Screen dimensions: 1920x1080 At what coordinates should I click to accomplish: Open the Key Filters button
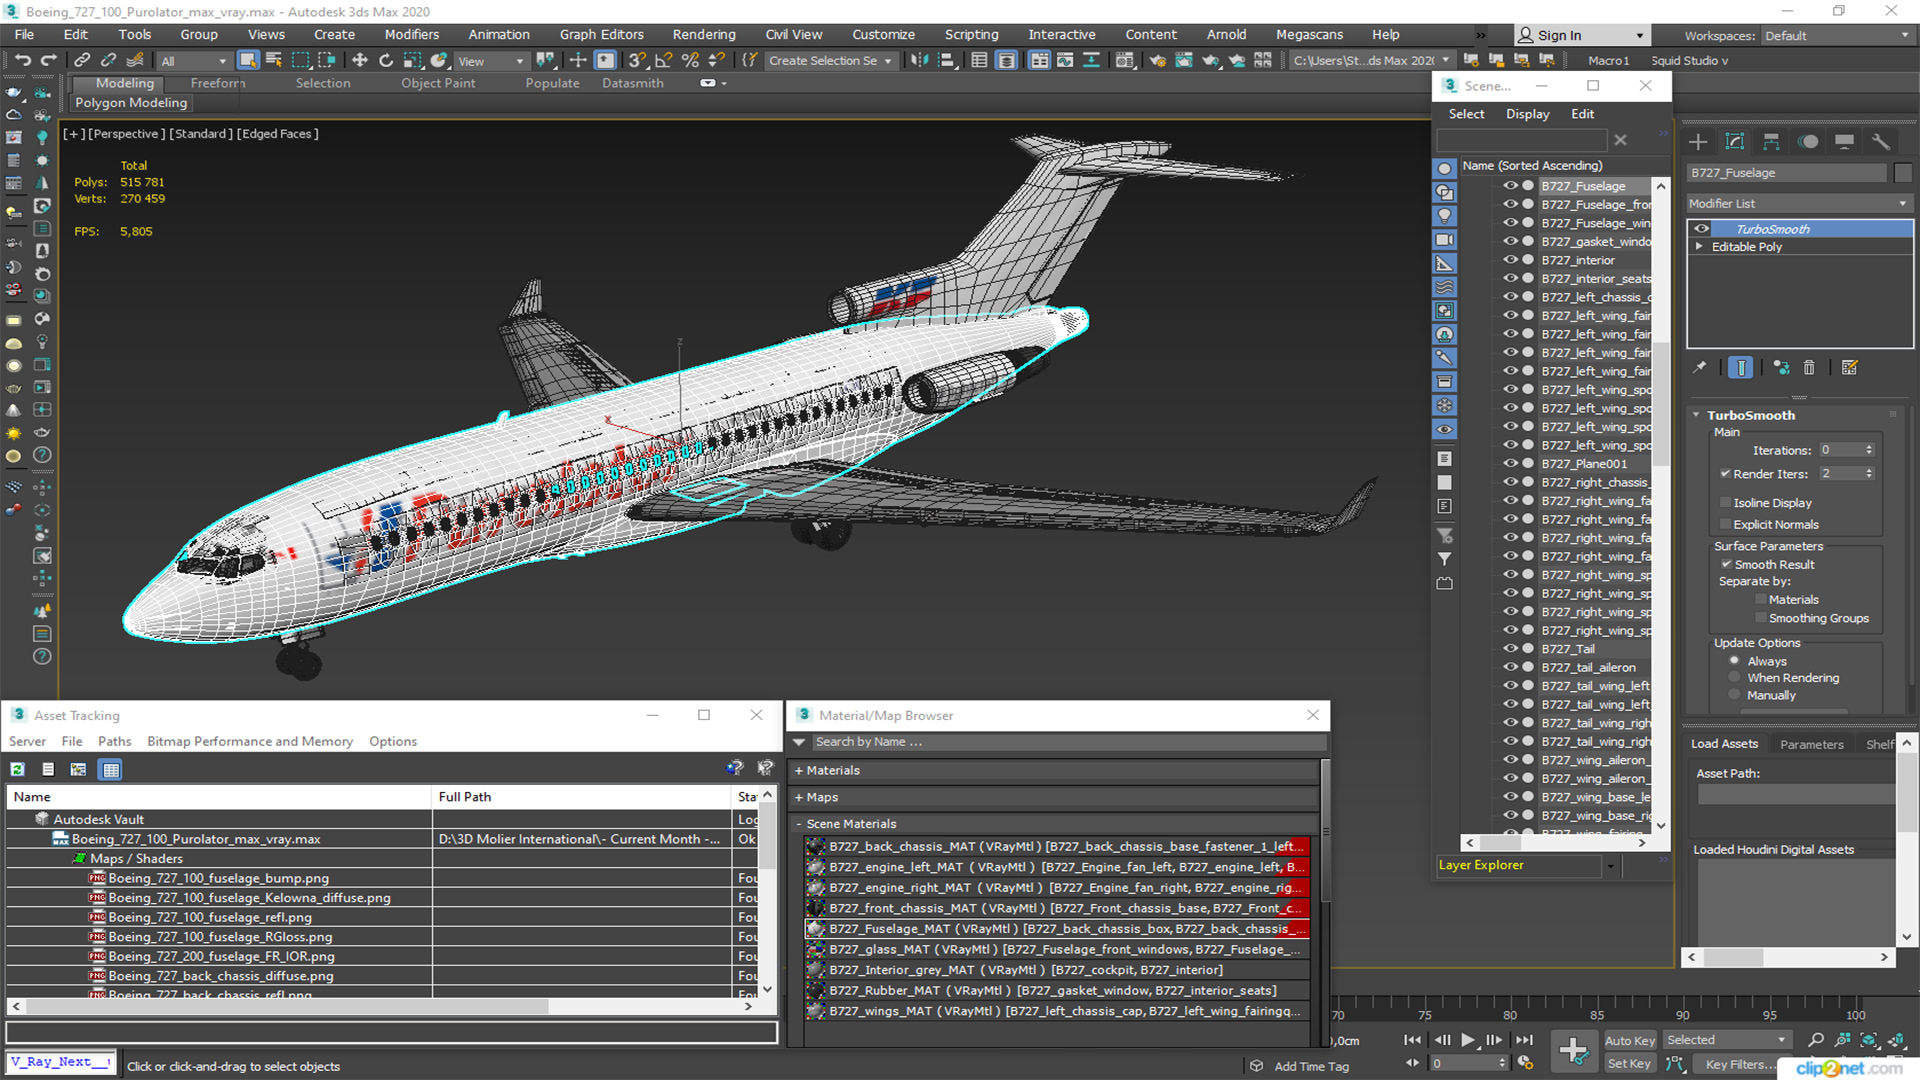[1740, 1064]
